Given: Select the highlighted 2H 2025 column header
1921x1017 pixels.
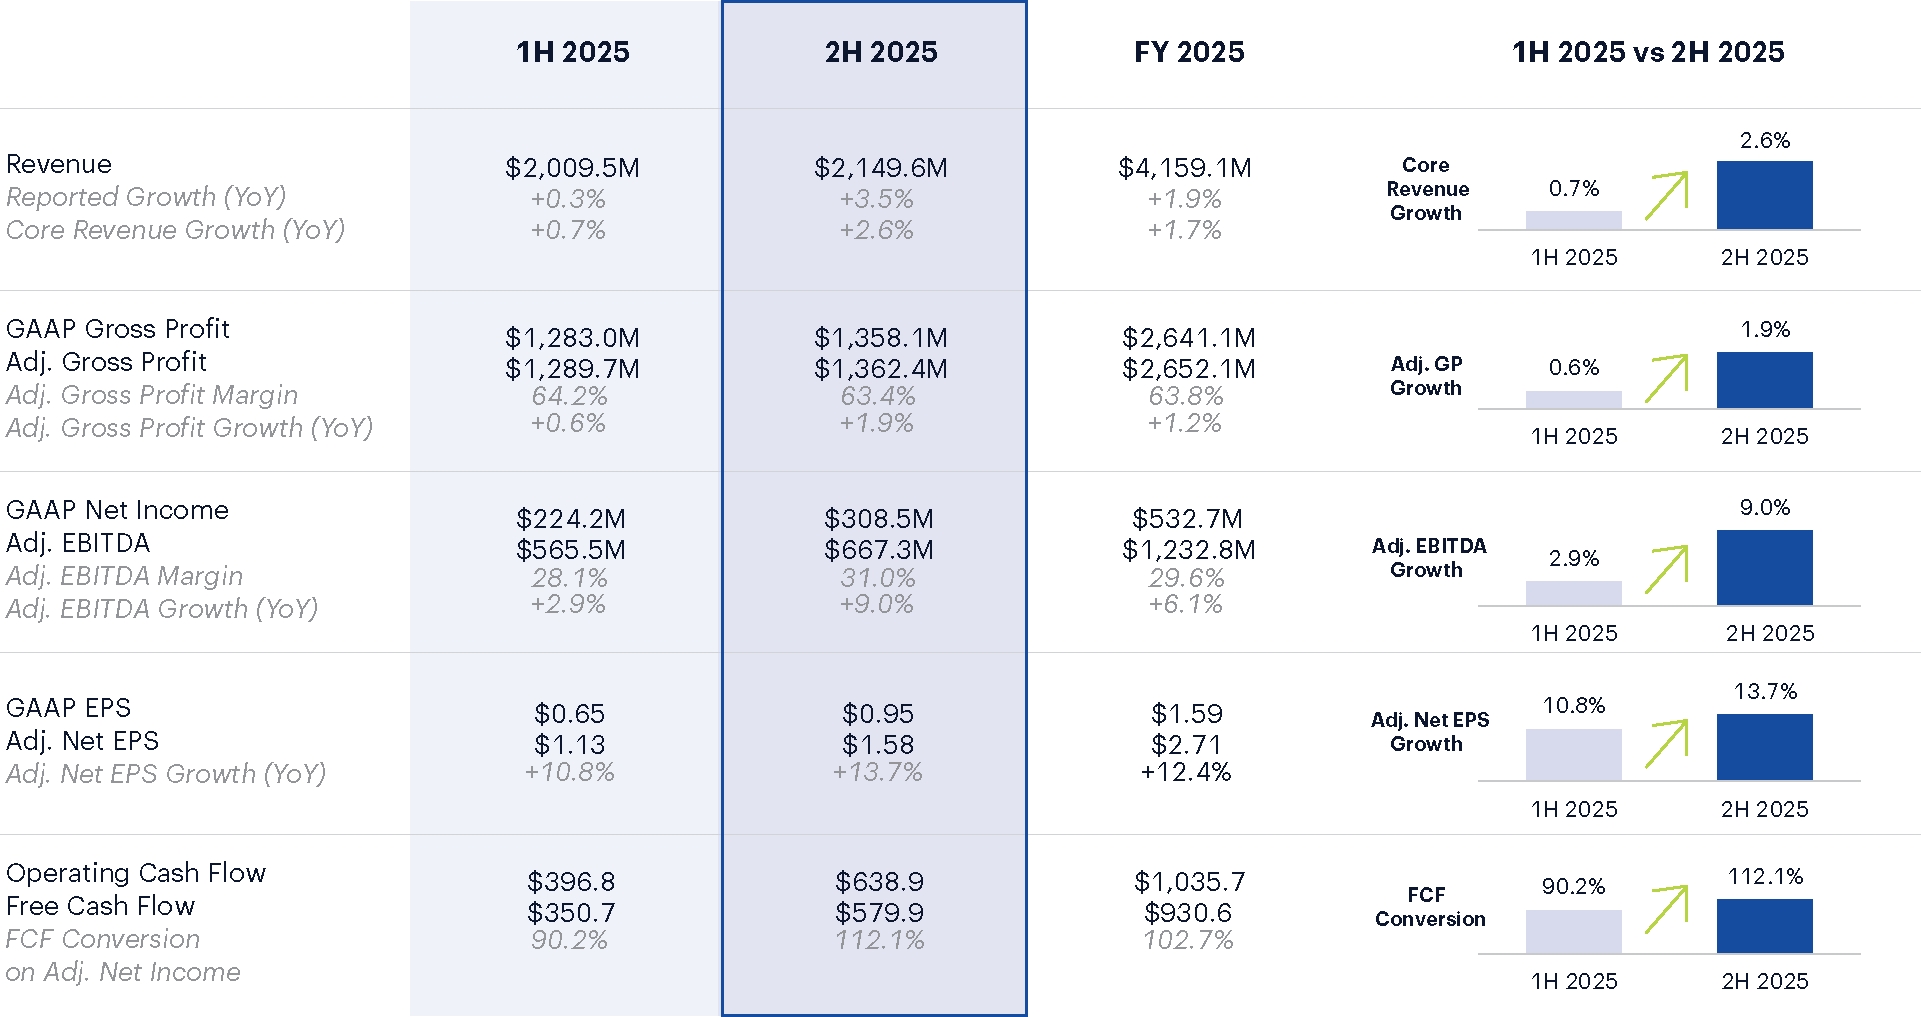Looking at the screenshot, I should (x=881, y=52).
